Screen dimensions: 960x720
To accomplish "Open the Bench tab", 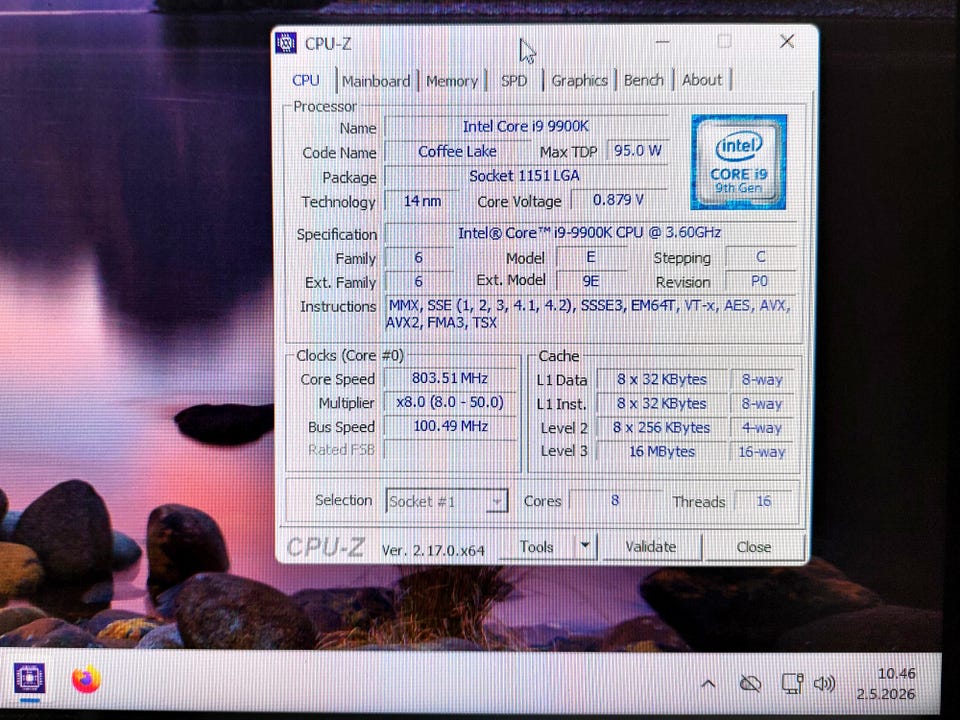I will tap(643, 80).
